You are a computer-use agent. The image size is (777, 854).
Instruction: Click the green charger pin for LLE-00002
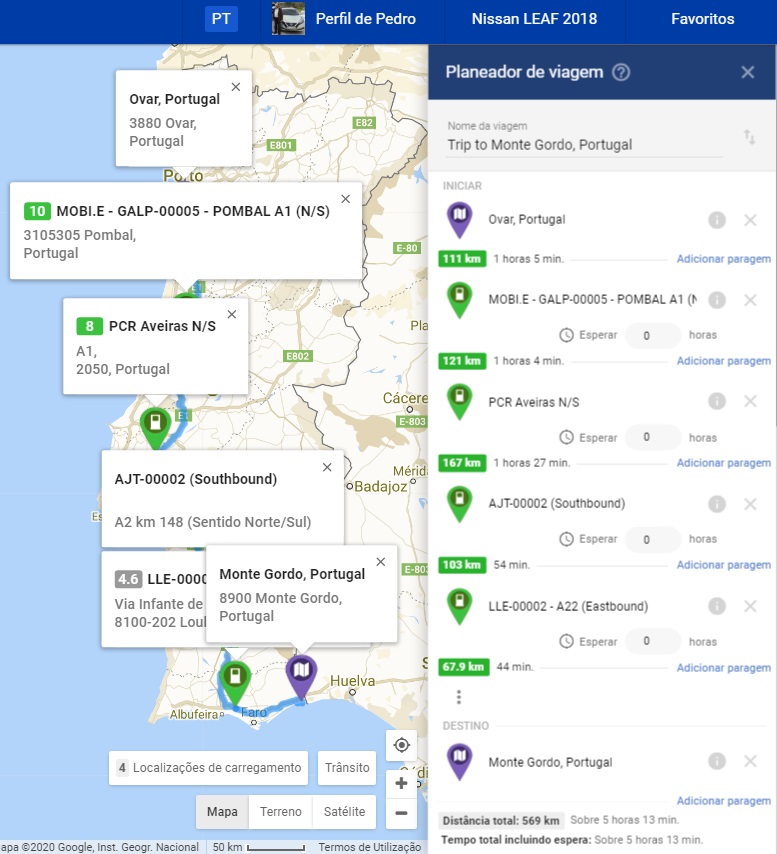coord(460,606)
